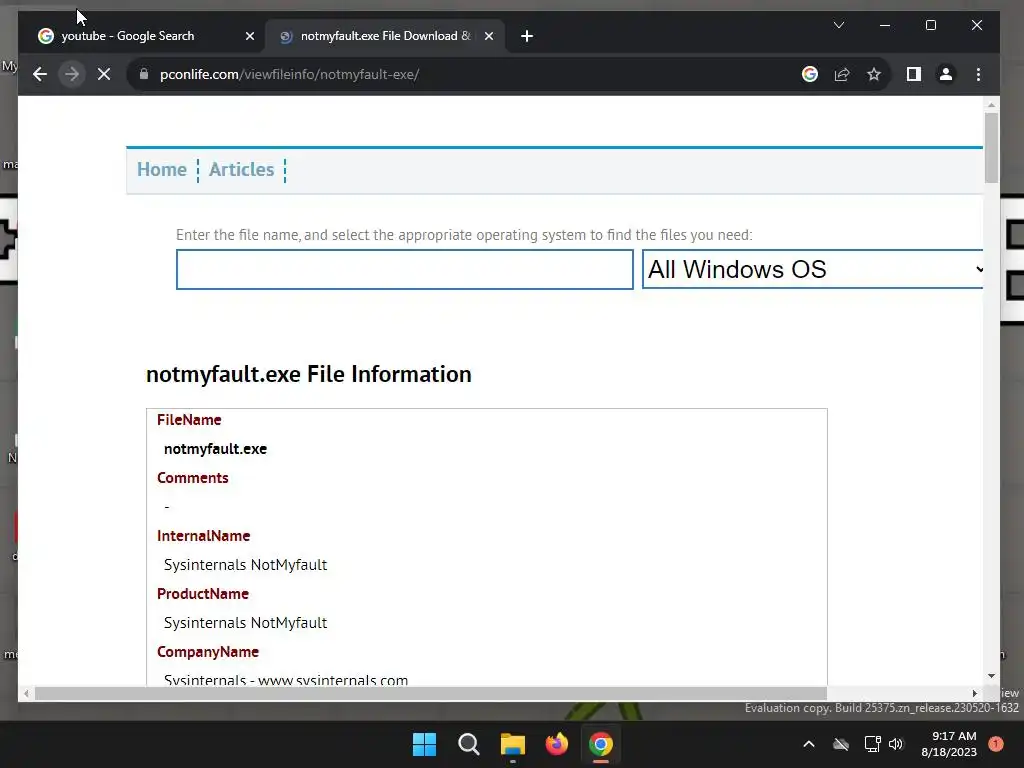
Task: Click 'ProductName' label
Action: point(202,594)
